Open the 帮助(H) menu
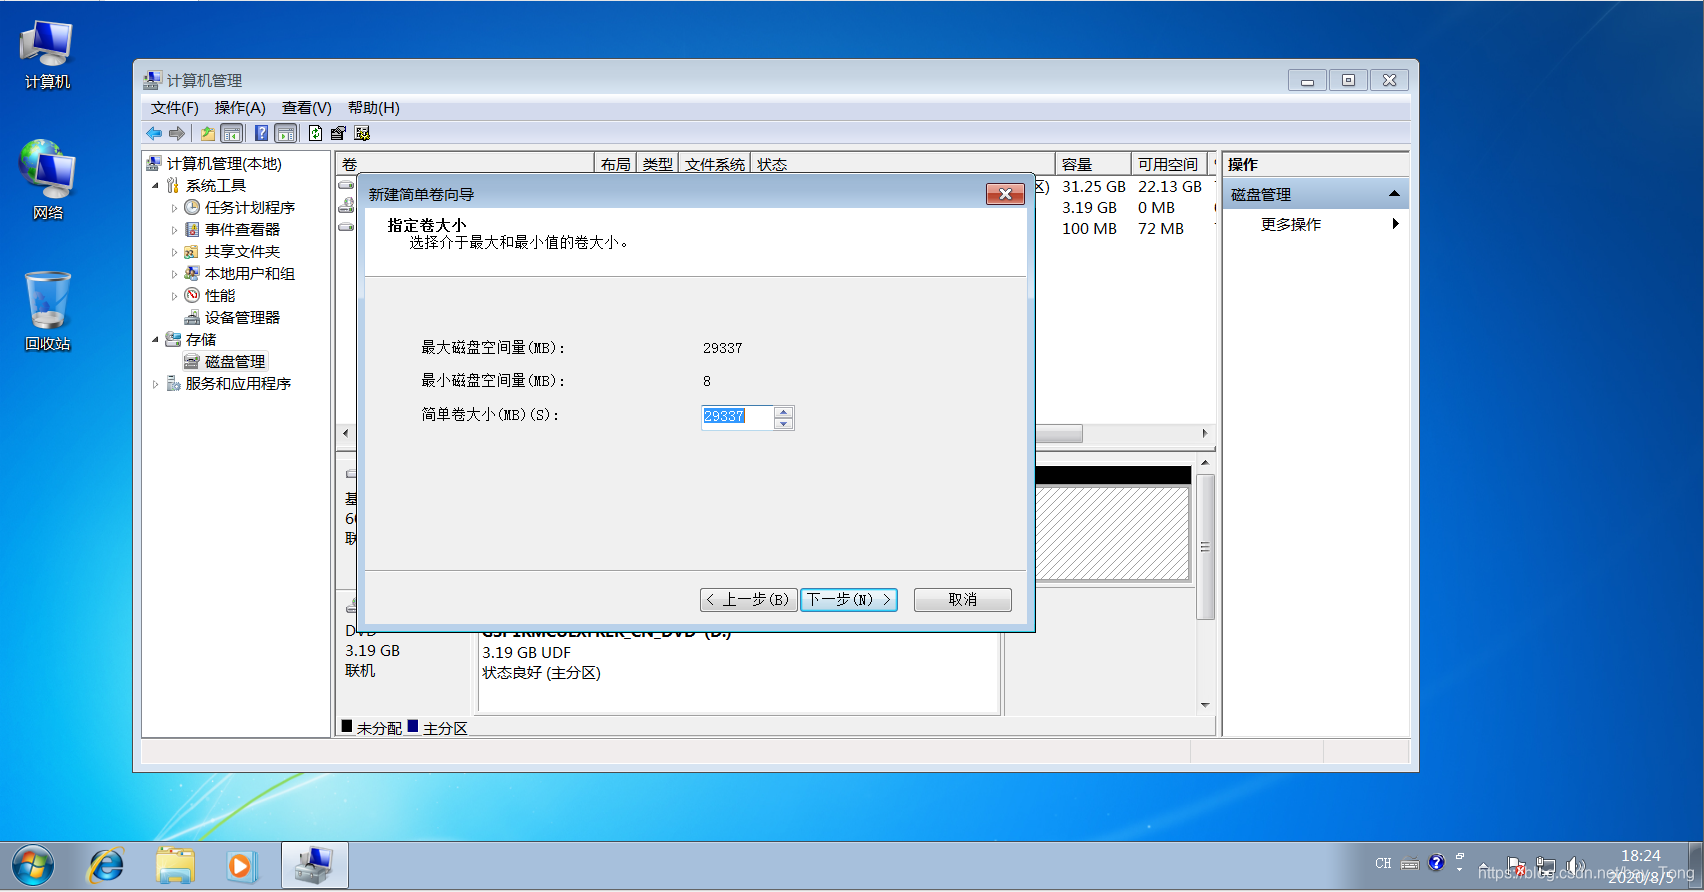This screenshot has width=1704, height=892. coord(373,108)
